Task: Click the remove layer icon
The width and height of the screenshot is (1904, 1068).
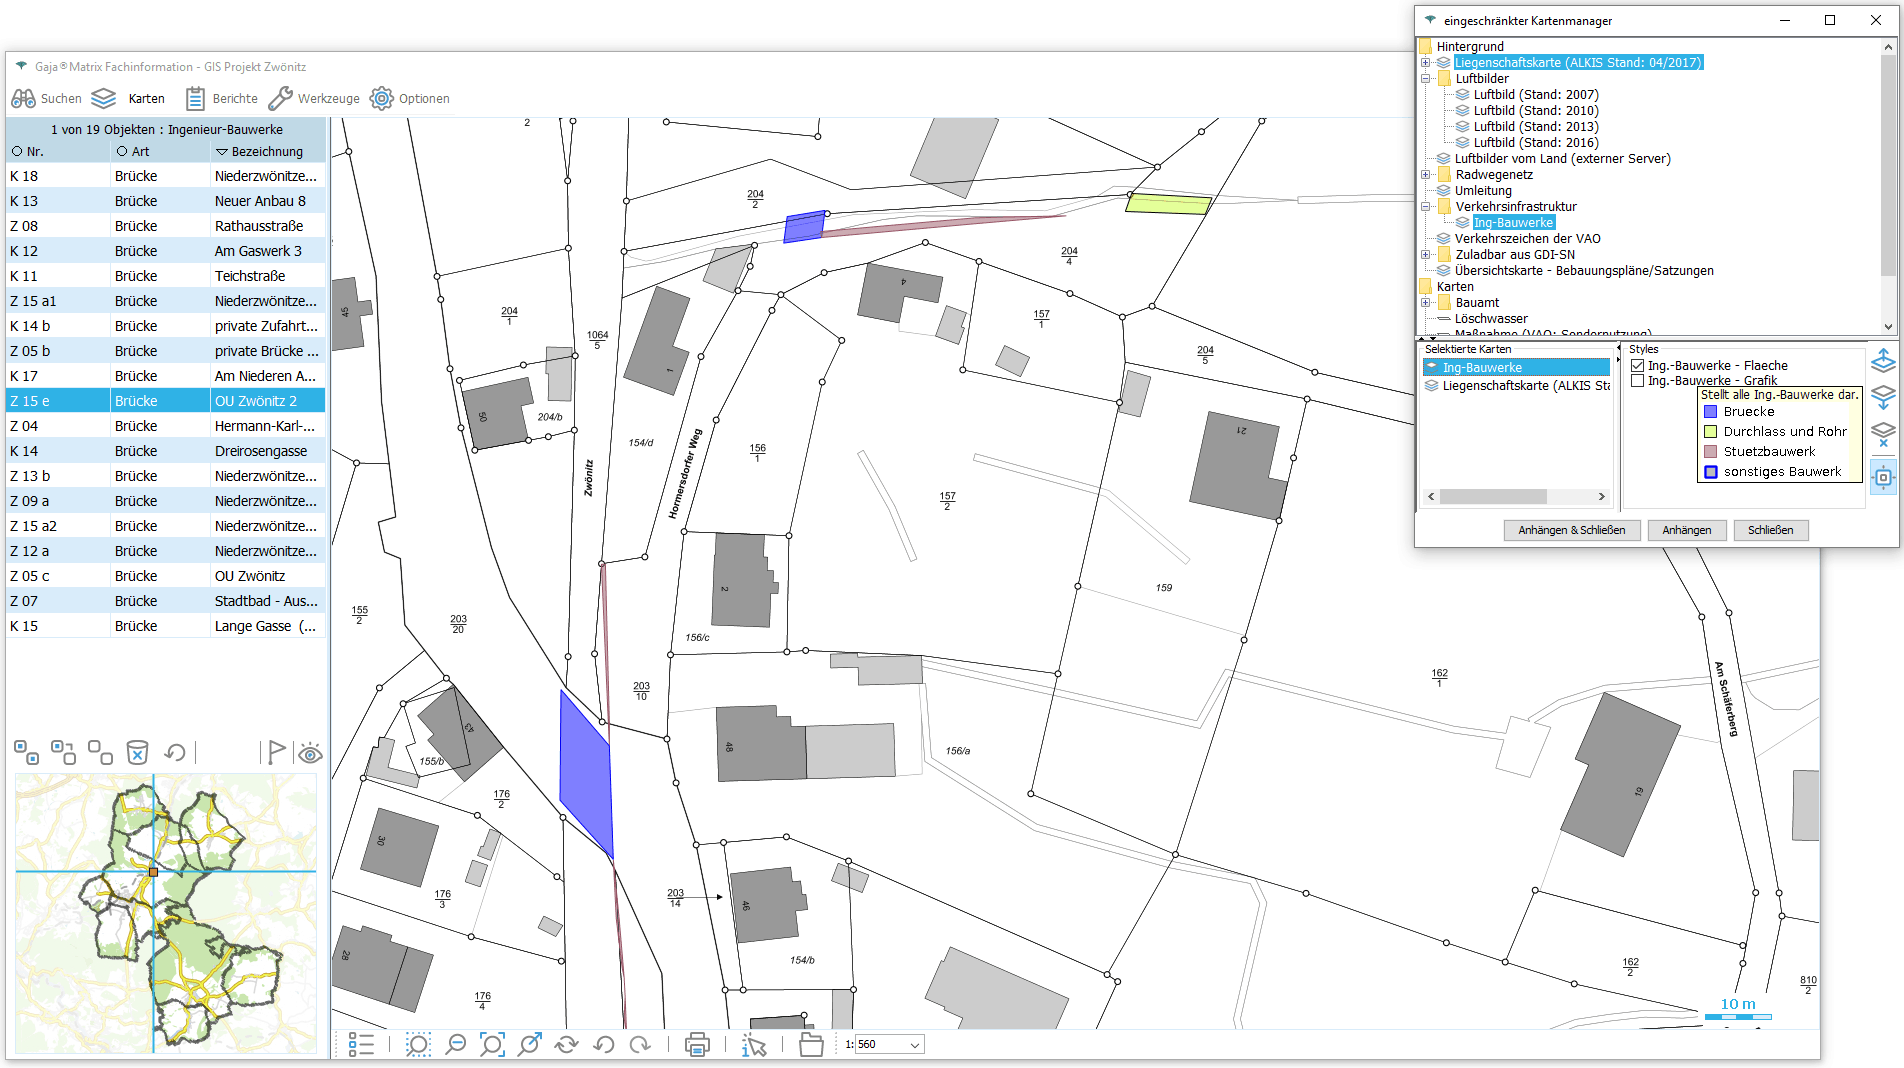Action: coord(1883,436)
